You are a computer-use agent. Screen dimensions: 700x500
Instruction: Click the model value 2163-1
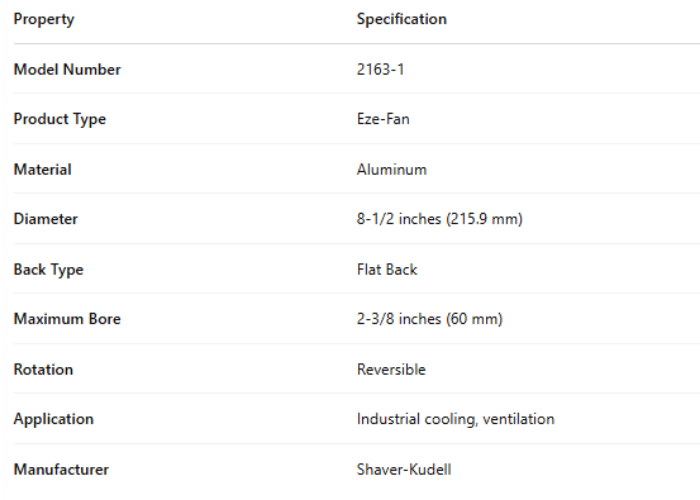tap(380, 69)
